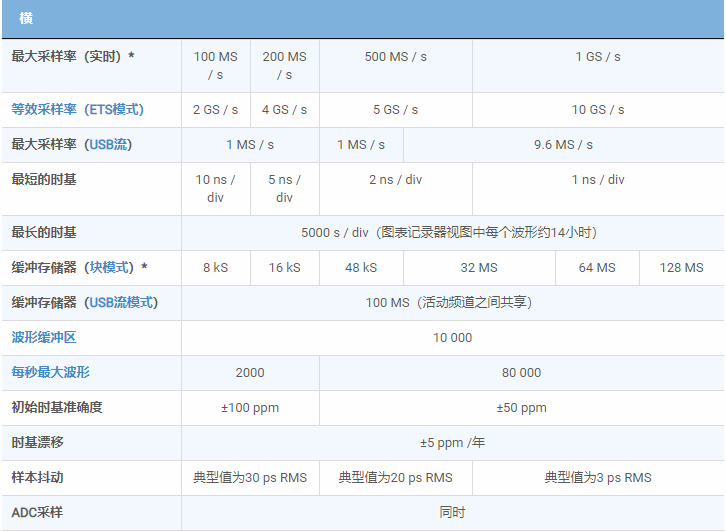This screenshot has height=532, width=726.
Task: Select the ±5 ppm /年 drift value
Action: [452, 442]
